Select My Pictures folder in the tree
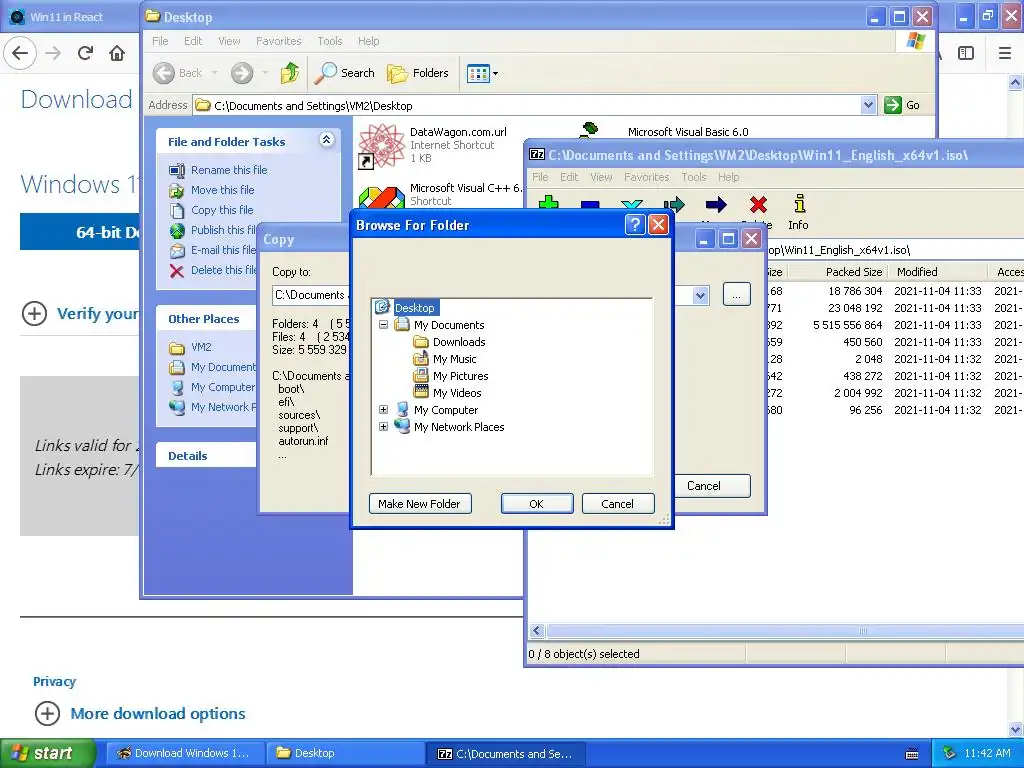The image size is (1024, 768). click(x=451, y=376)
